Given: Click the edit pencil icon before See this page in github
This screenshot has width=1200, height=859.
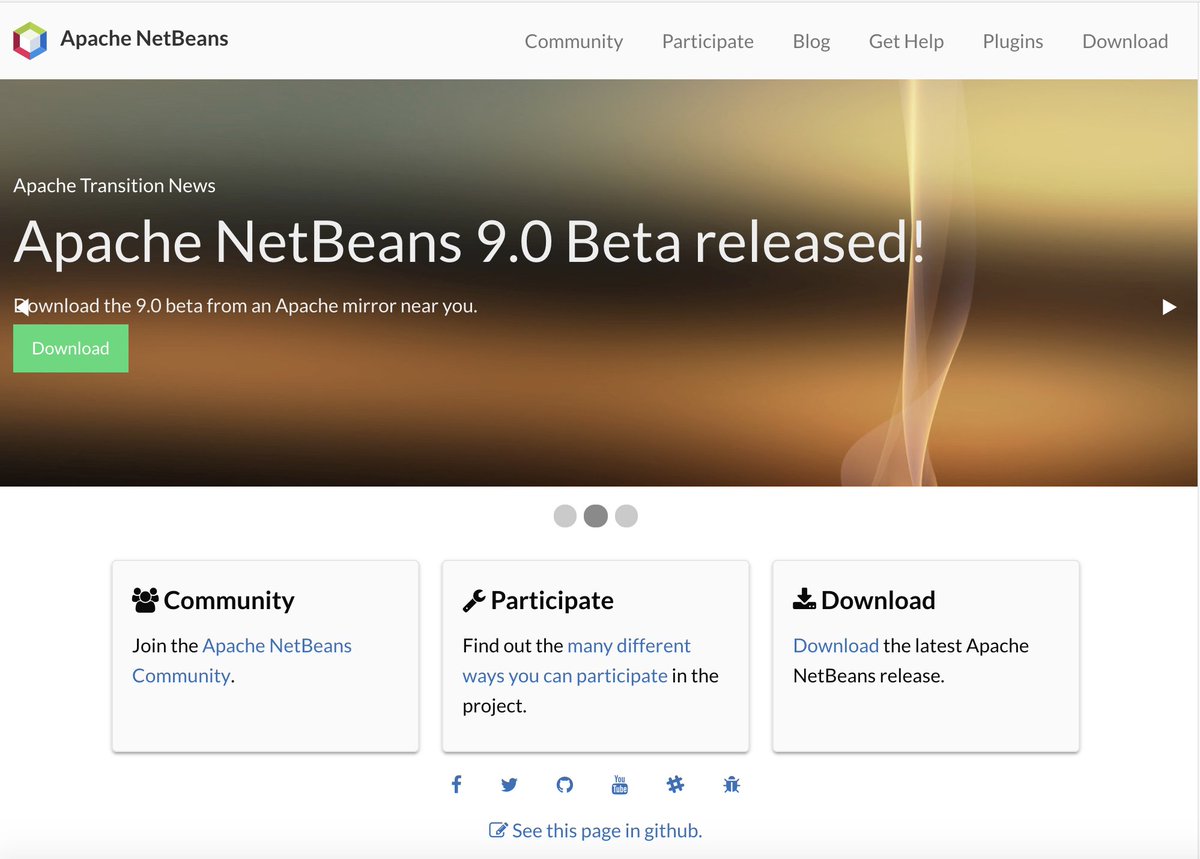Looking at the screenshot, I should (x=498, y=830).
